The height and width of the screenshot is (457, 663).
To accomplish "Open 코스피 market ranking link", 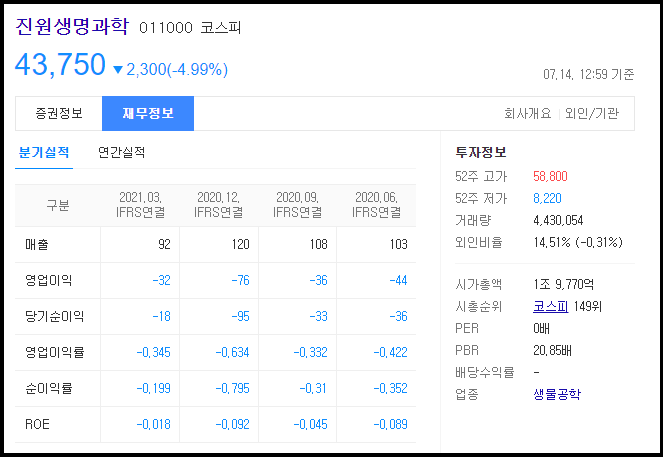I will (551, 306).
